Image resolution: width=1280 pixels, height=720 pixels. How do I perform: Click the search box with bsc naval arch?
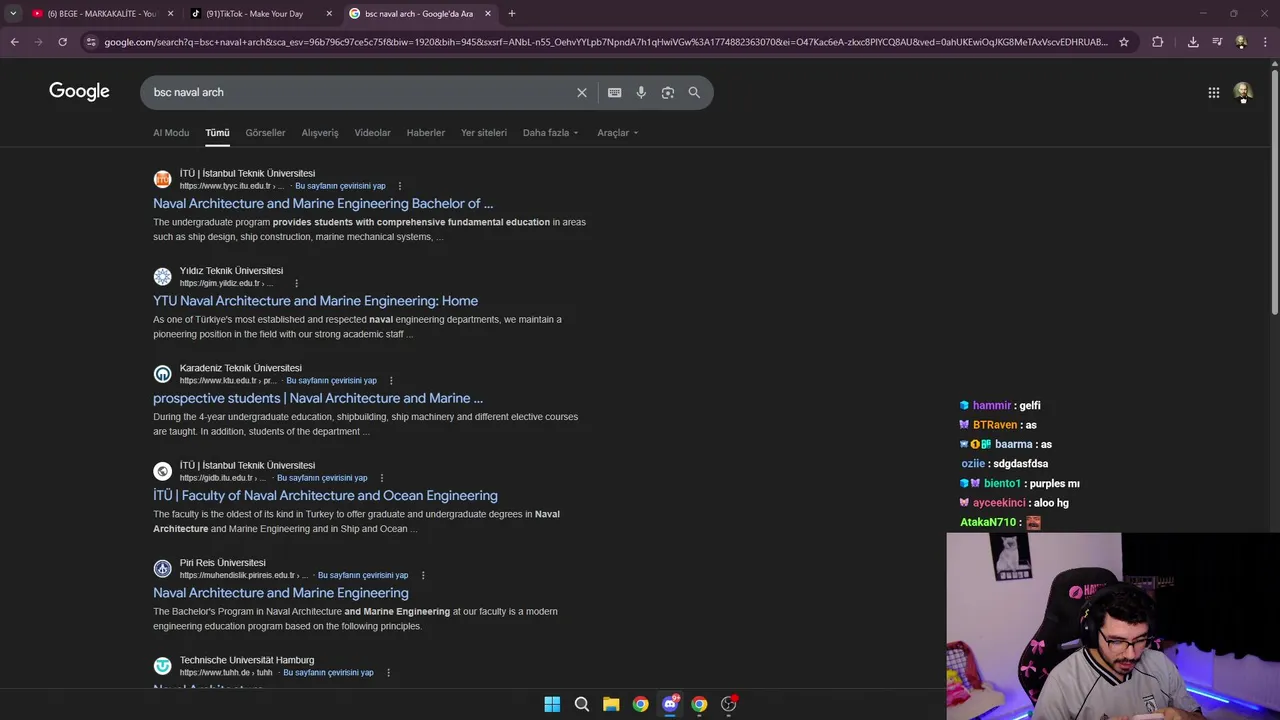(x=360, y=92)
